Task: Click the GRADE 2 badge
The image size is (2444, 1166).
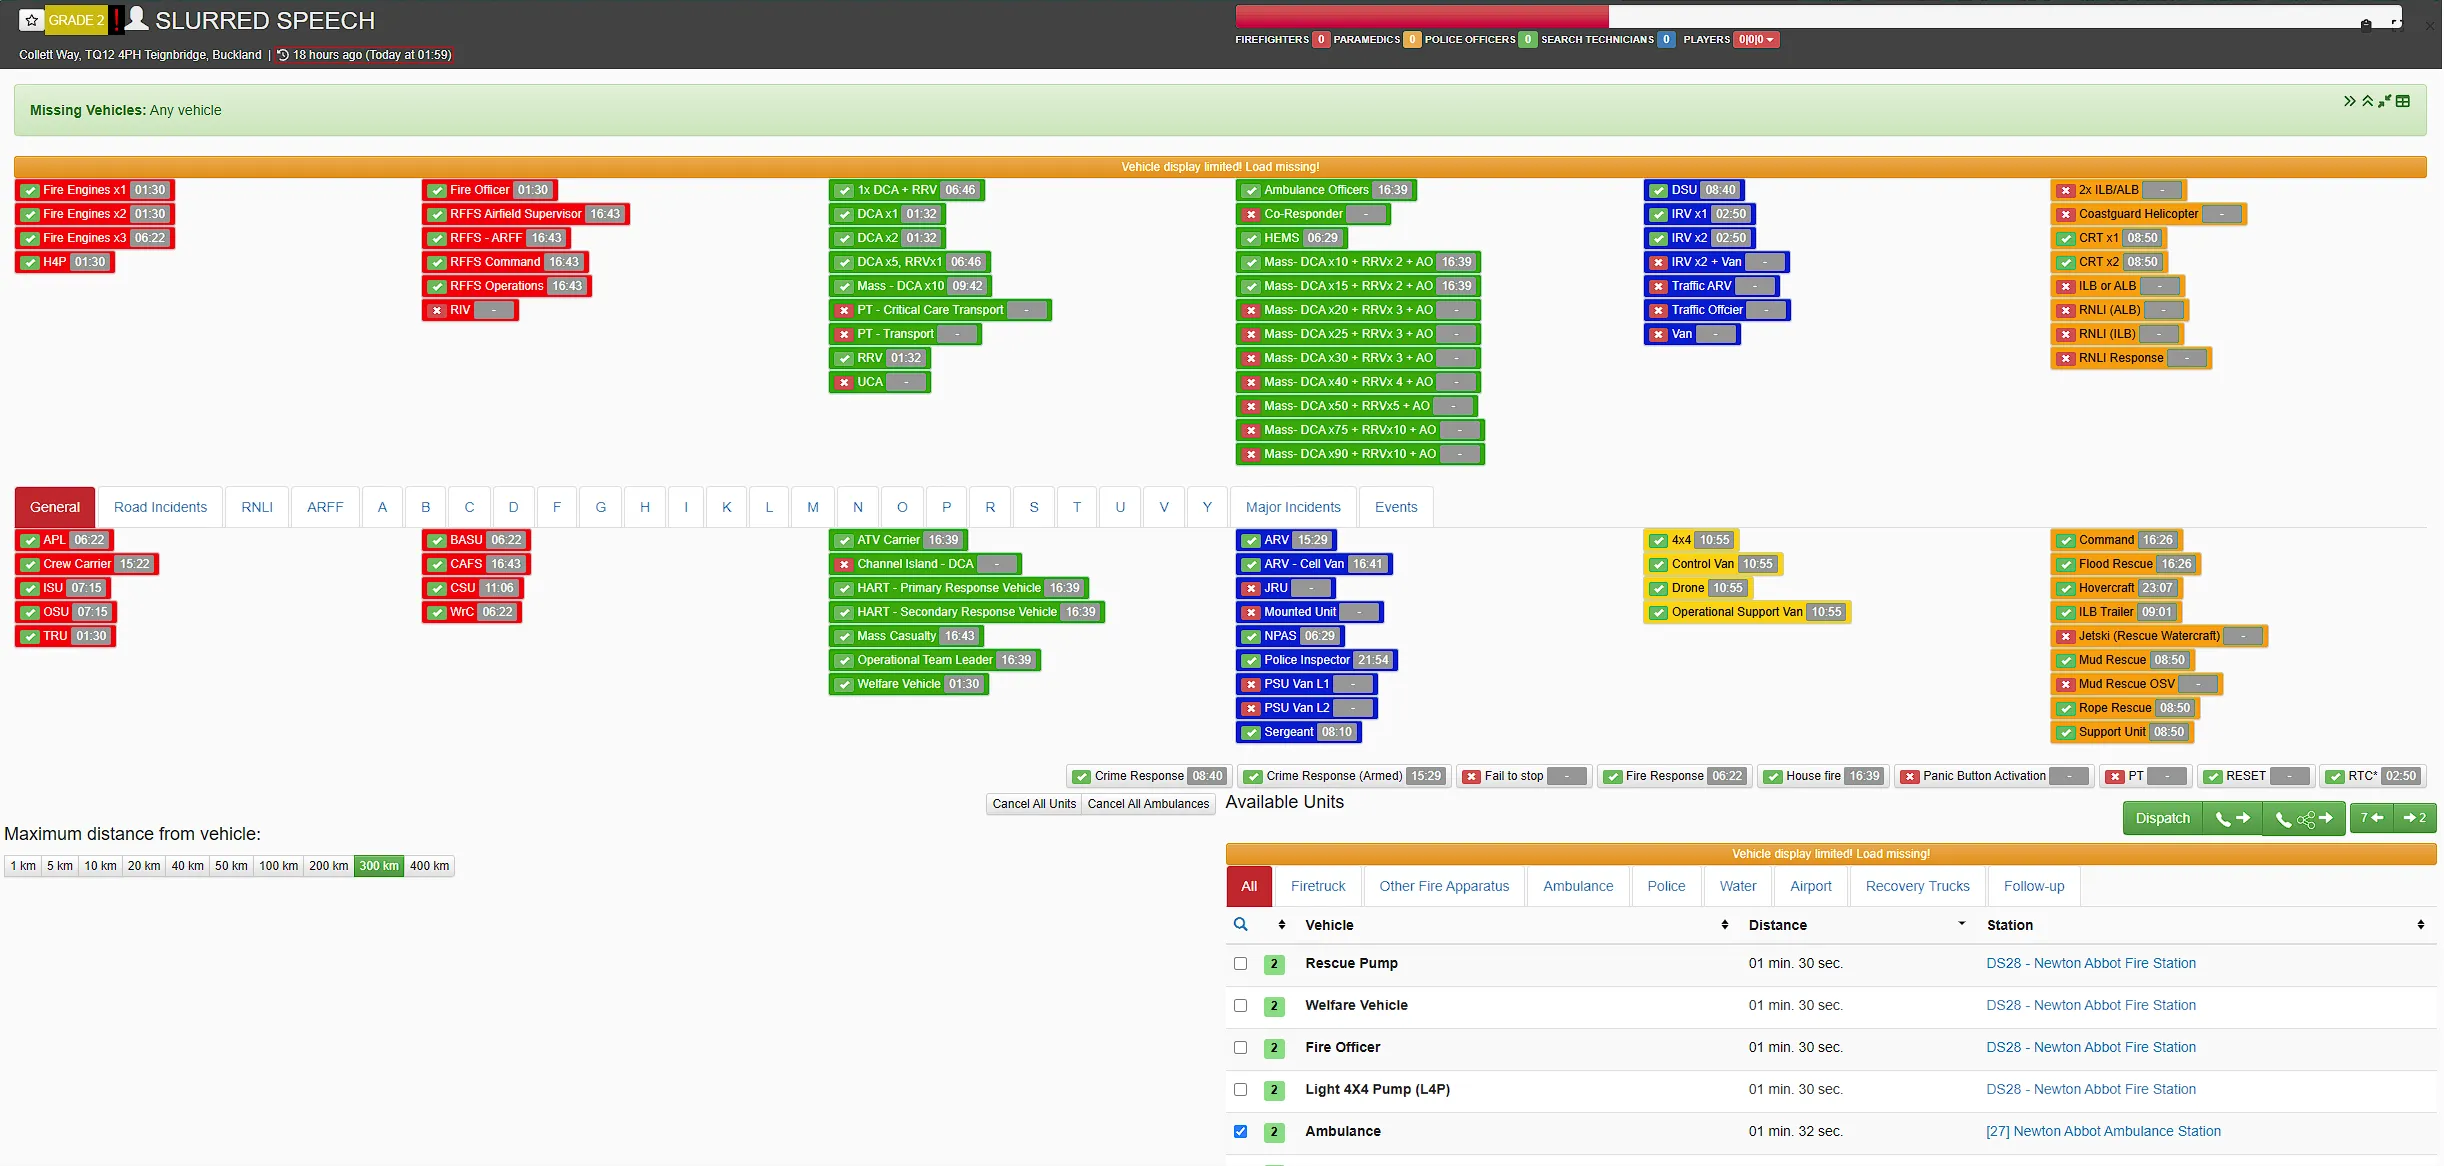Action: coord(76,20)
